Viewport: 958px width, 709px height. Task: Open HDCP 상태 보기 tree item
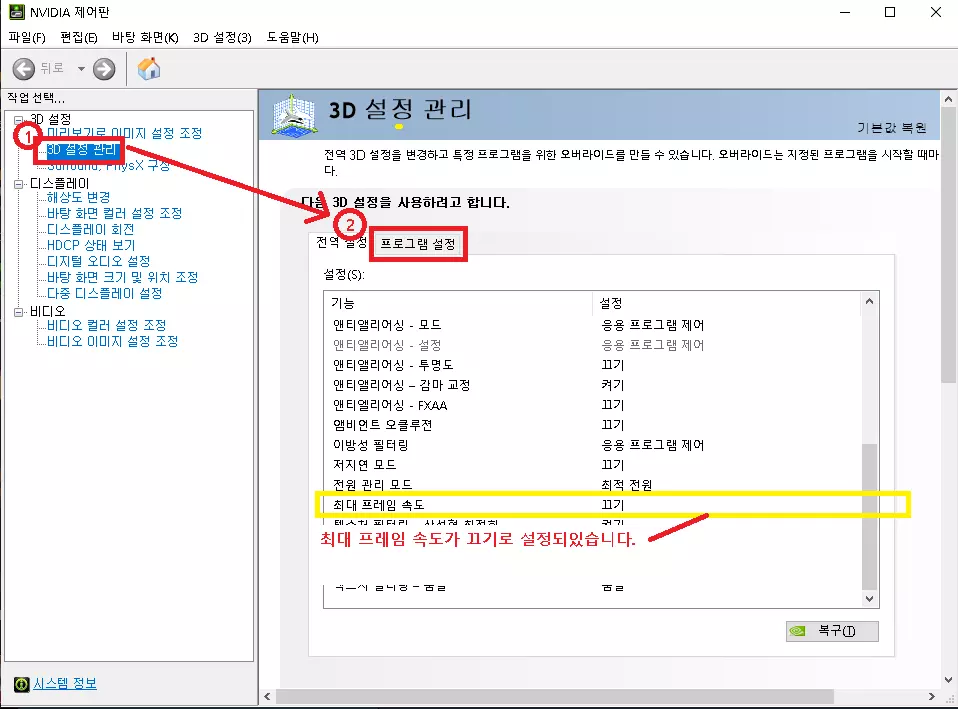coord(91,245)
